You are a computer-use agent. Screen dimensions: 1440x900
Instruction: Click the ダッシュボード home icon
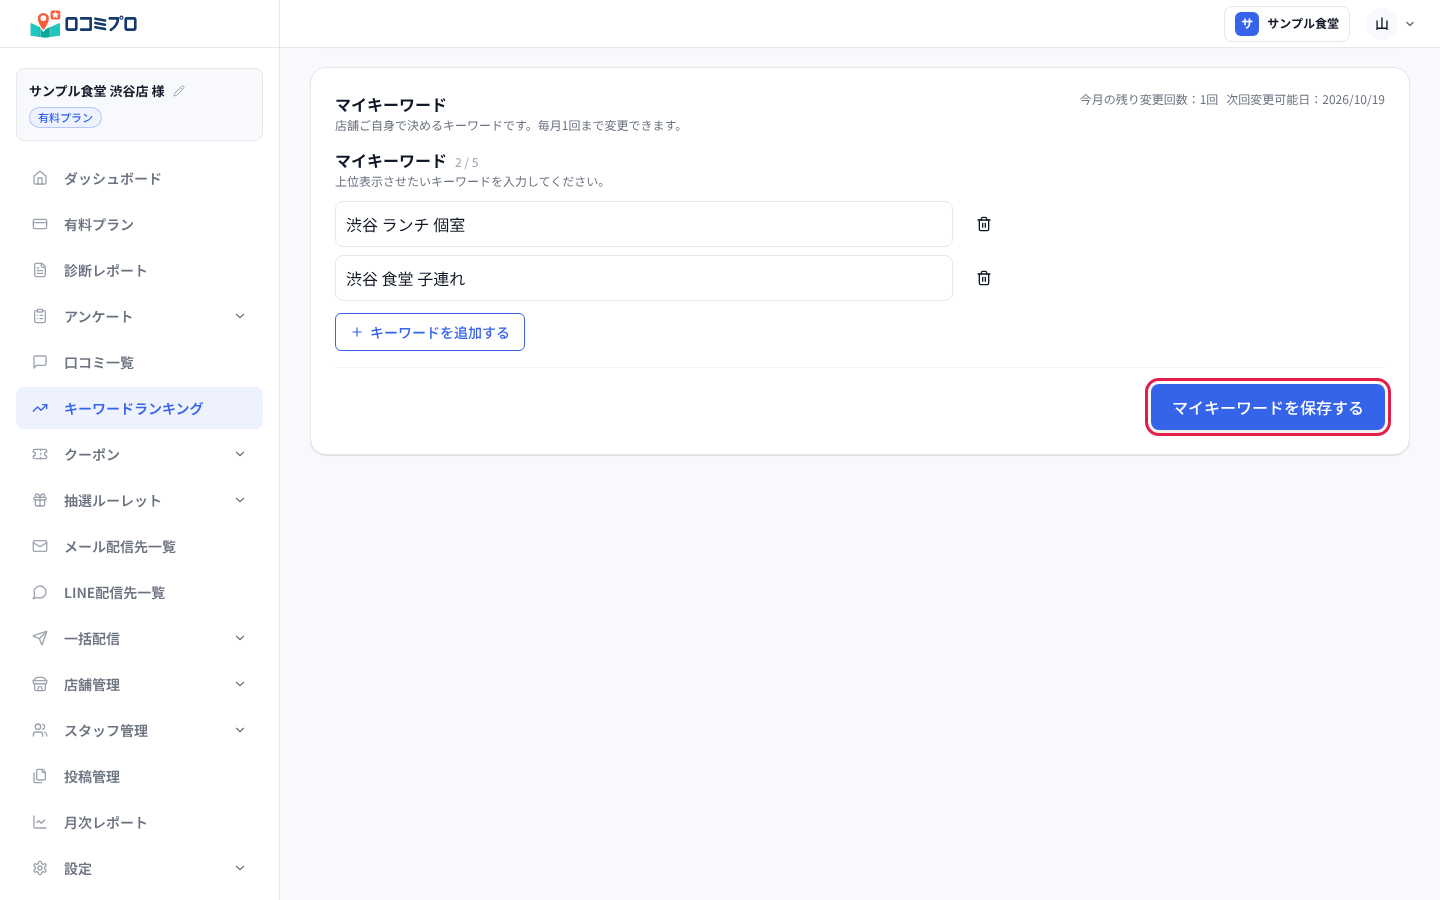coord(40,178)
